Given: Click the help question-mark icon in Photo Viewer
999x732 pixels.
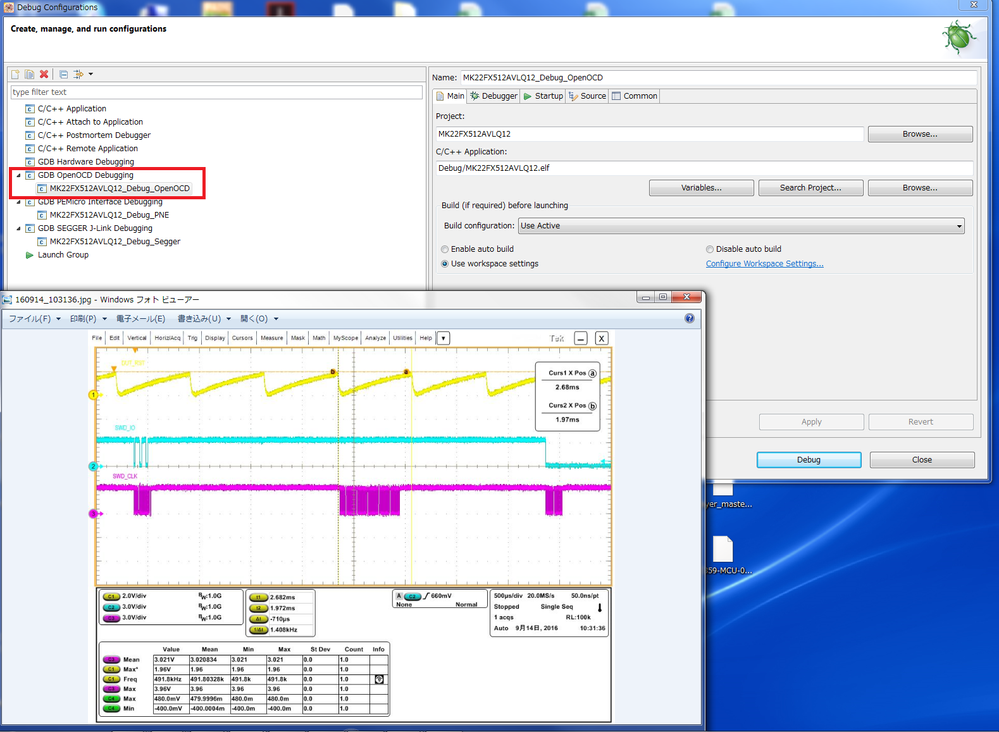Looking at the screenshot, I should tap(689, 318).
